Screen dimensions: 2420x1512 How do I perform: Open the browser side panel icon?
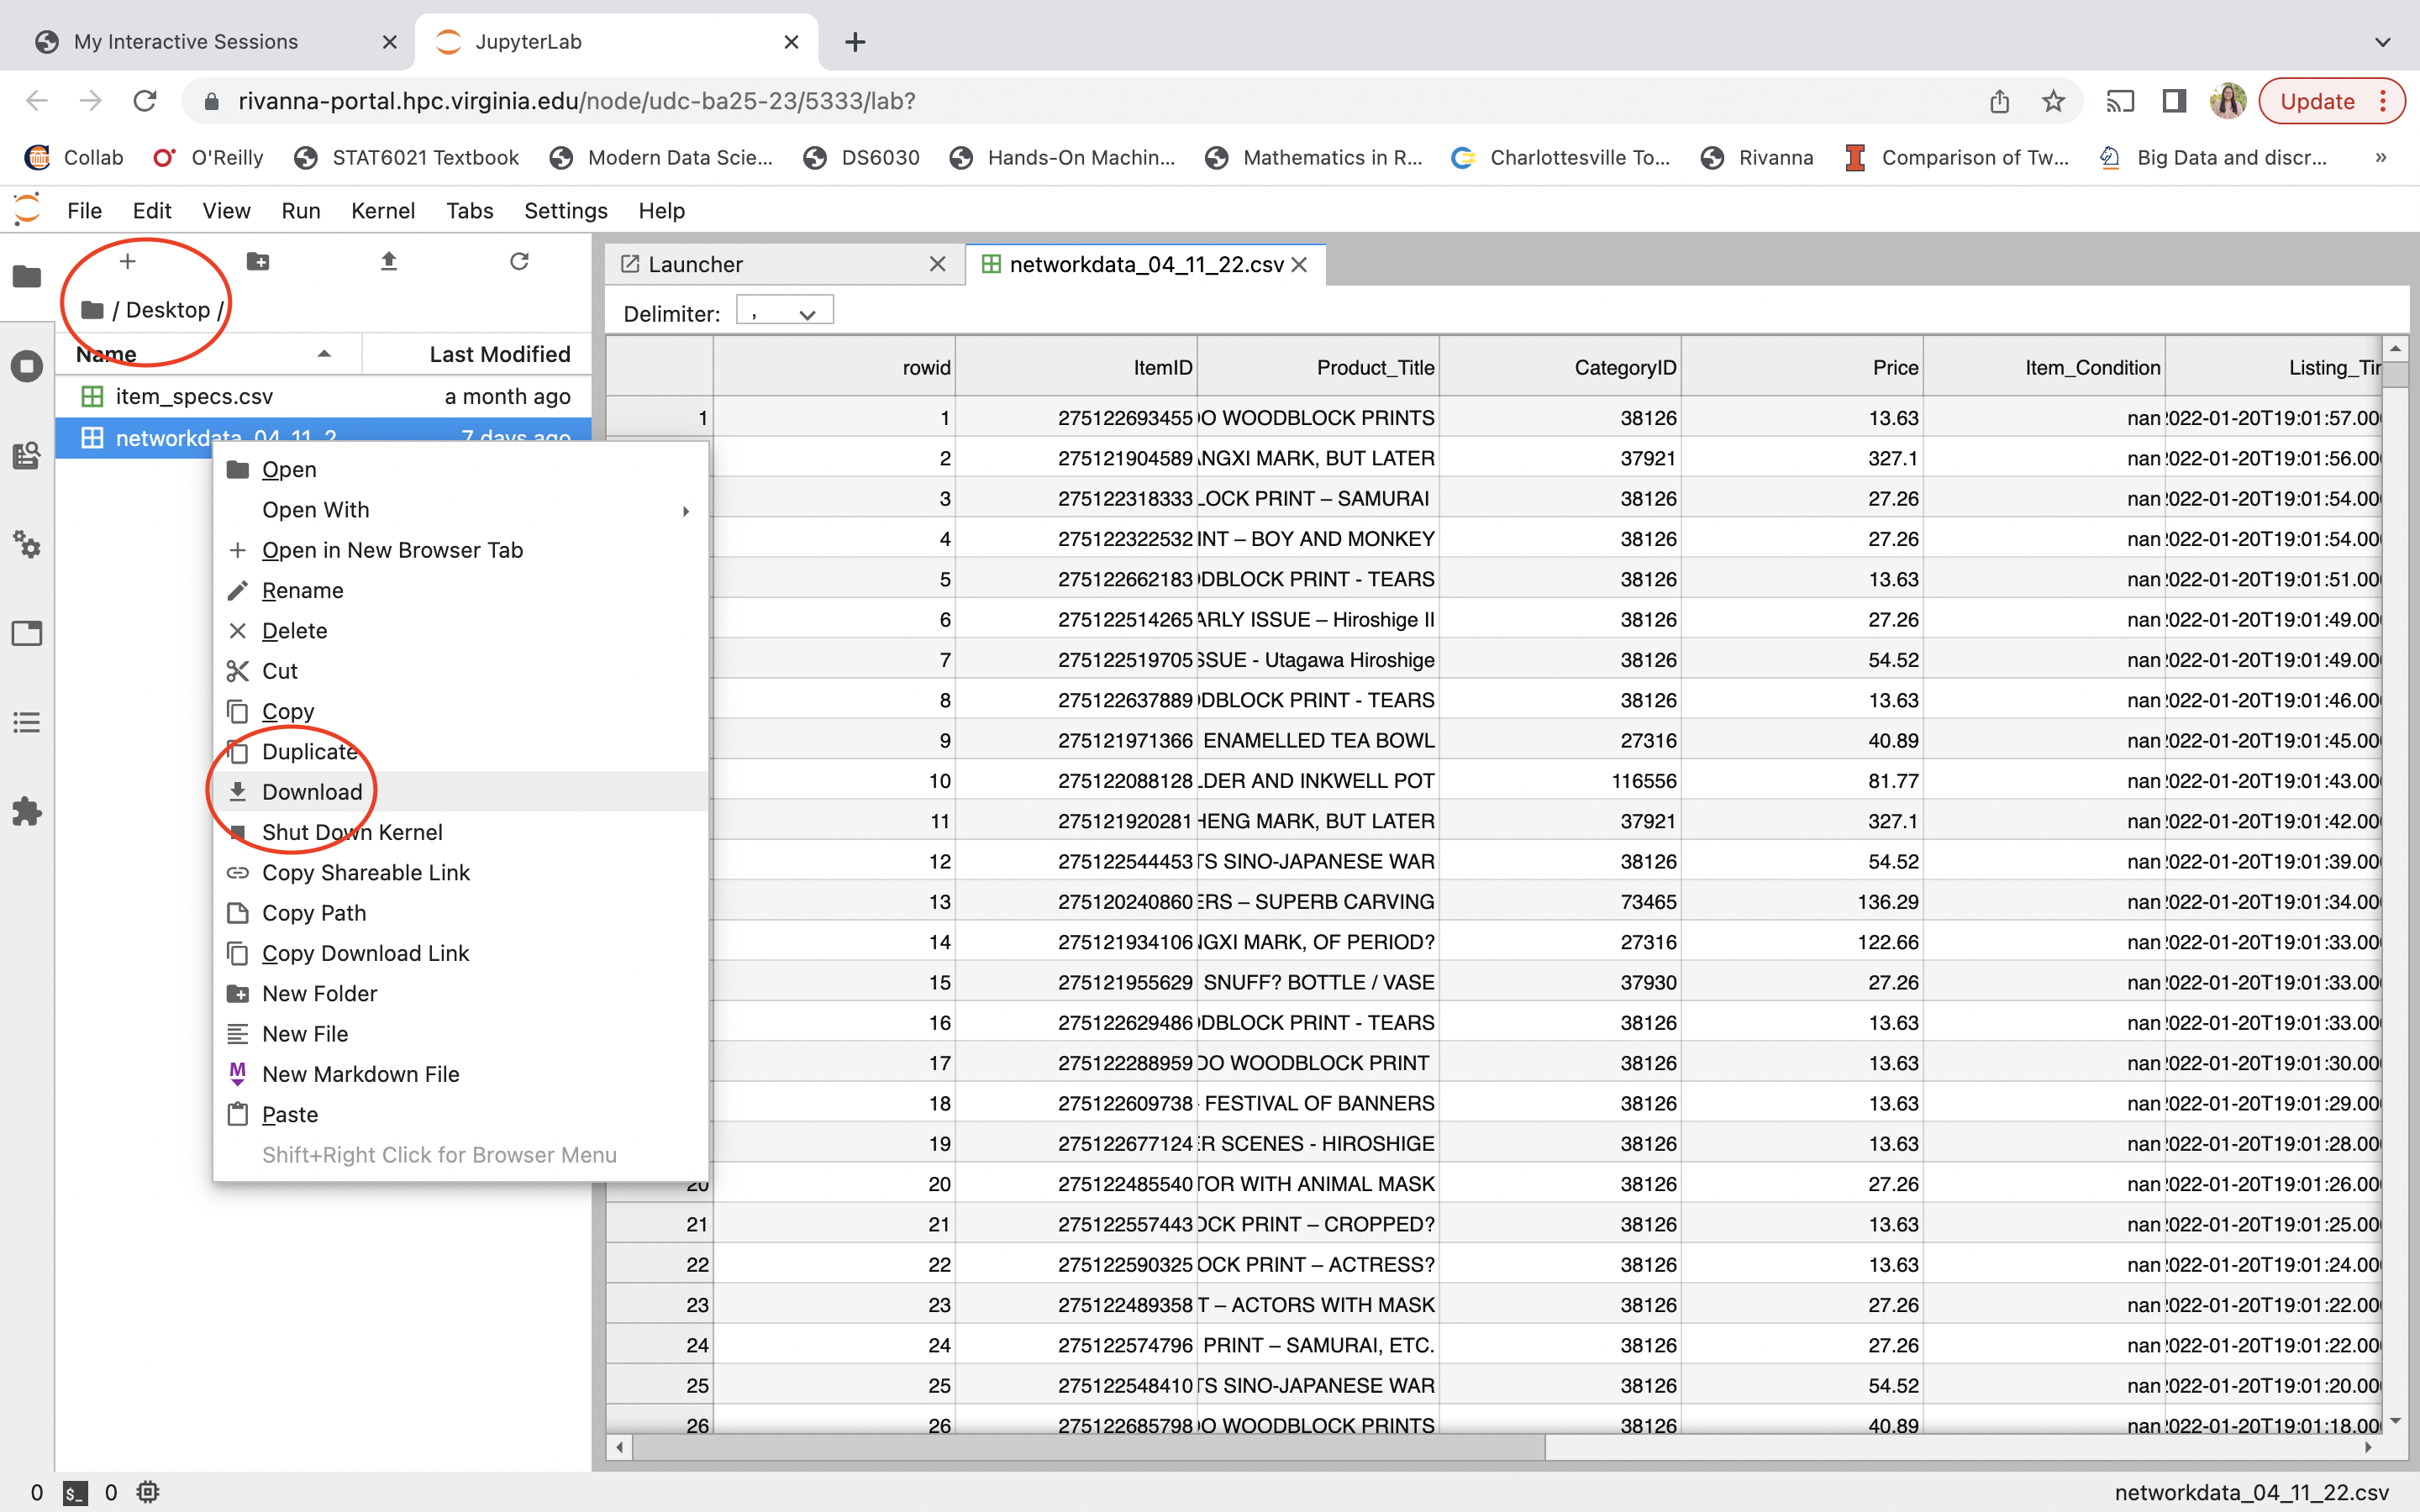(2173, 101)
